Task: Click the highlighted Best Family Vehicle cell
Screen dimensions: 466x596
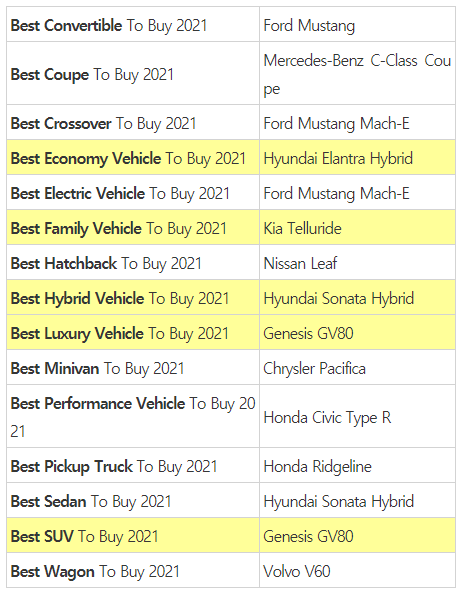Action: (x=133, y=227)
